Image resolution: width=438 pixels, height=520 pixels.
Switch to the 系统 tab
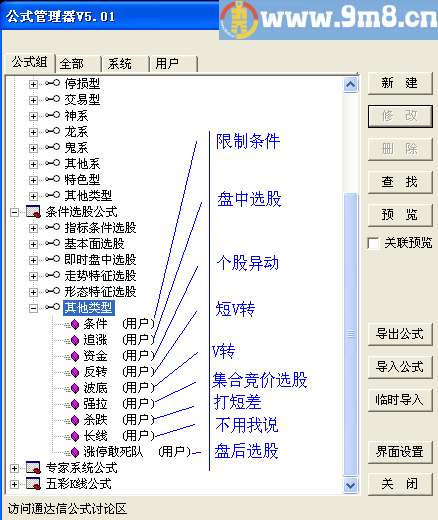[126, 64]
